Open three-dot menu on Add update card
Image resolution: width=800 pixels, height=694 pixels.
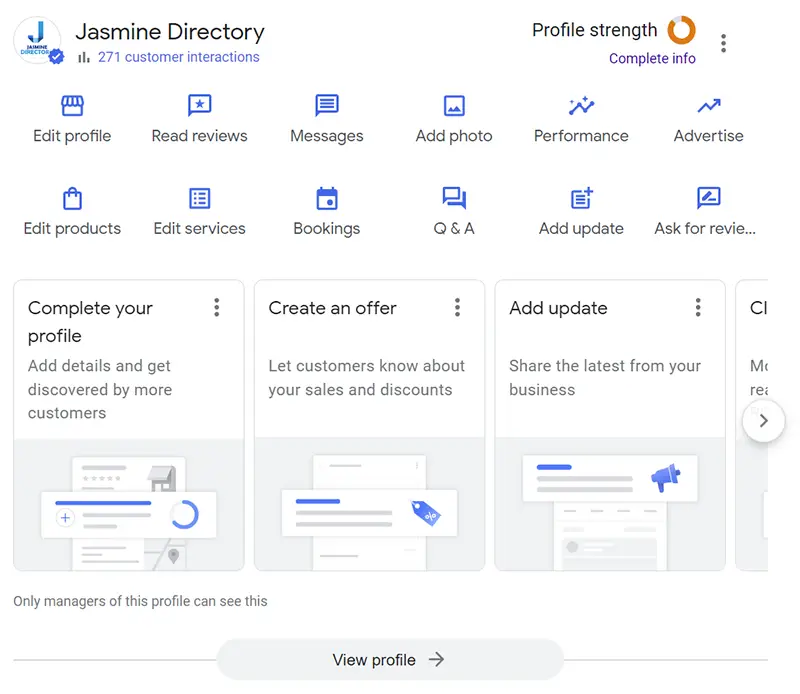pos(698,308)
